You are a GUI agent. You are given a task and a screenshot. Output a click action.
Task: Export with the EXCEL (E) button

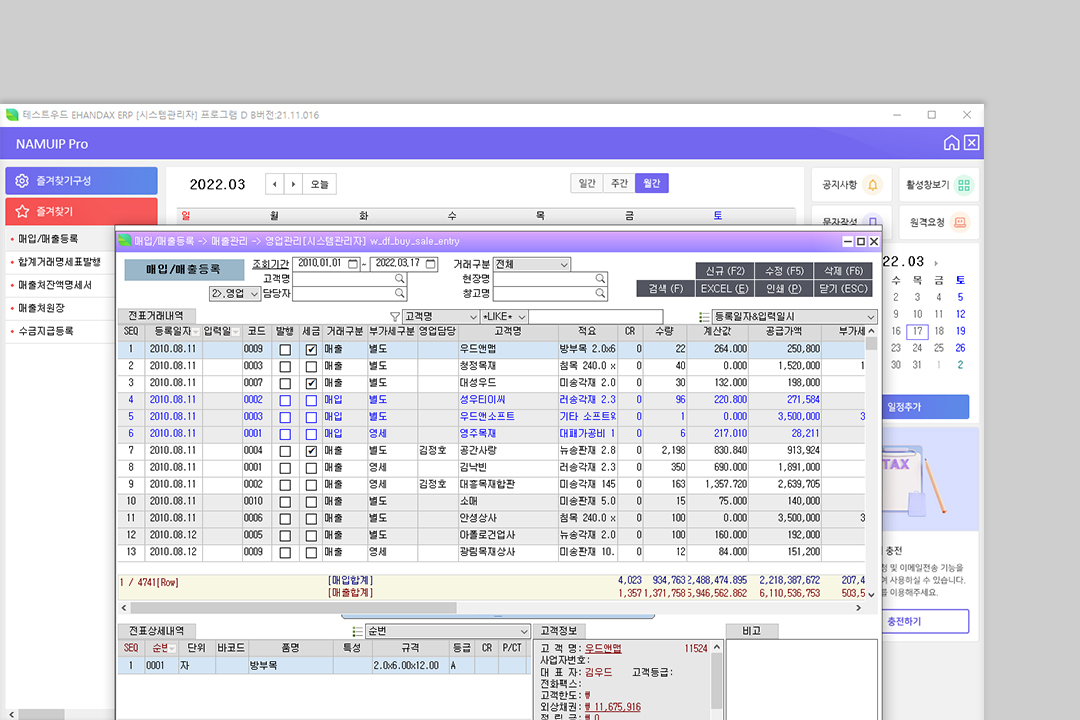[725, 289]
